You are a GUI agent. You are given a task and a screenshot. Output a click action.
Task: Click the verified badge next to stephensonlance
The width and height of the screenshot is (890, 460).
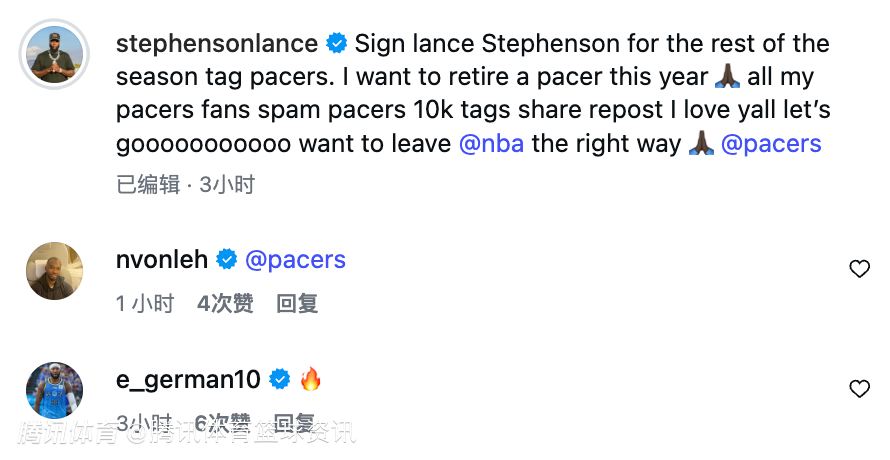coord(337,43)
